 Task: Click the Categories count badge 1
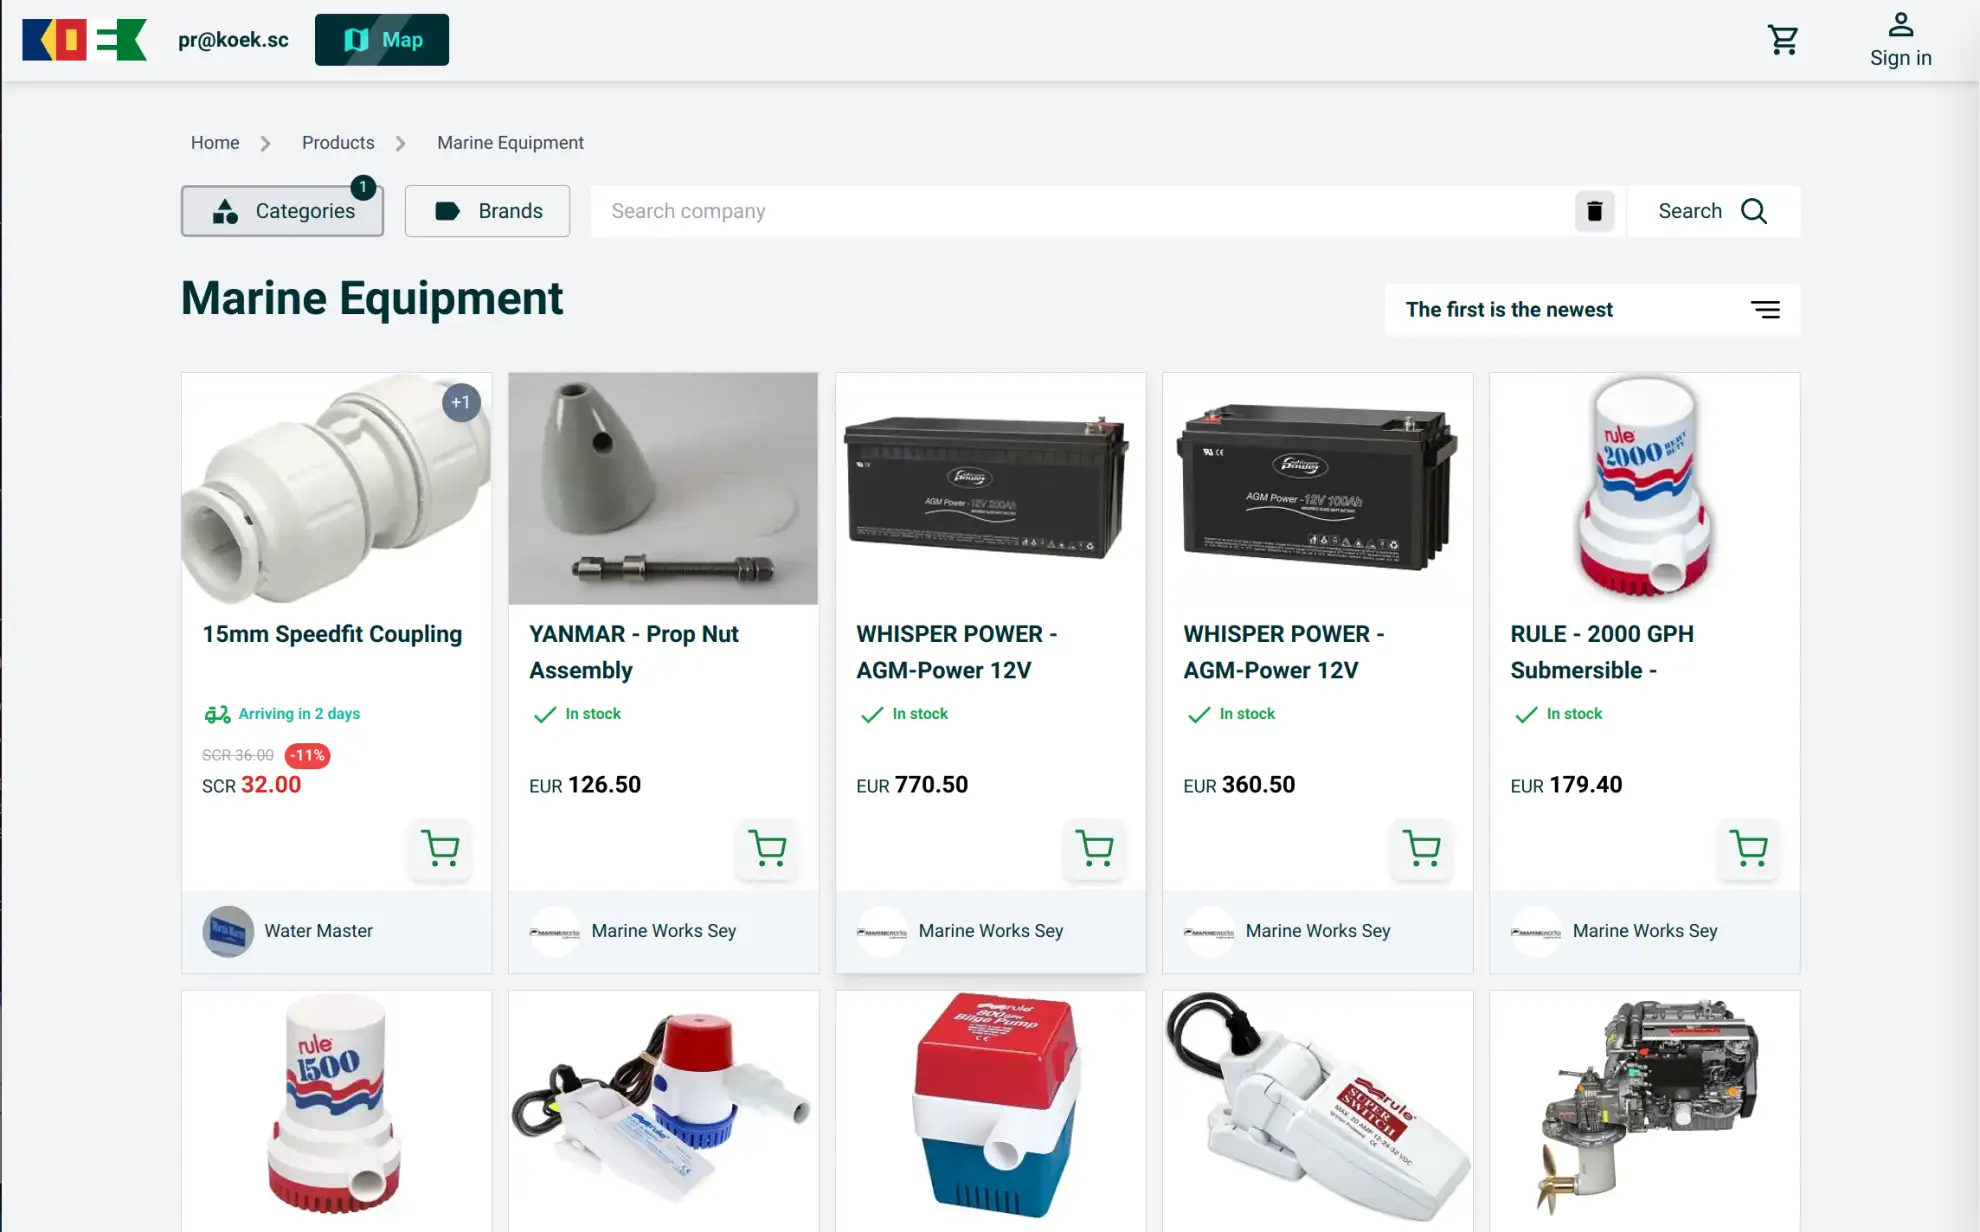coord(363,187)
